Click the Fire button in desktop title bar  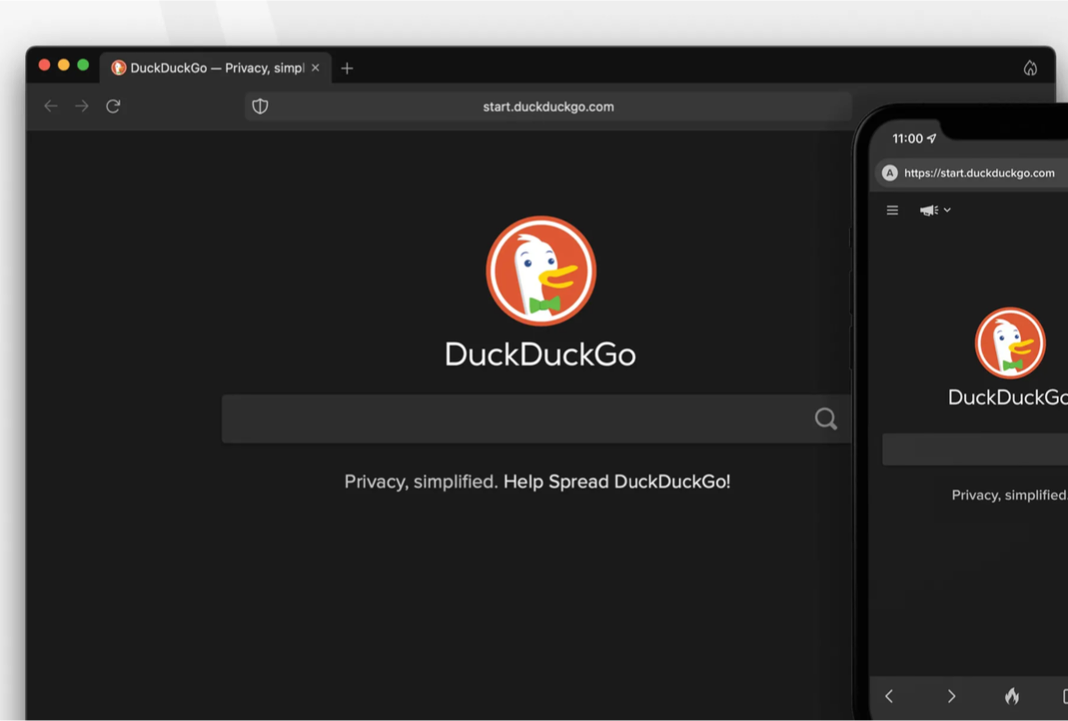[x=1030, y=67]
